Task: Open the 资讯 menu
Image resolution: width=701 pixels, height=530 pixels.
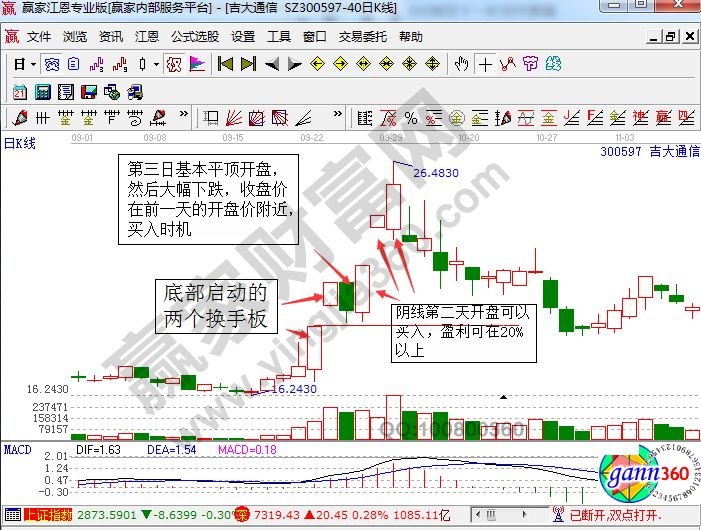Action: coord(111,37)
